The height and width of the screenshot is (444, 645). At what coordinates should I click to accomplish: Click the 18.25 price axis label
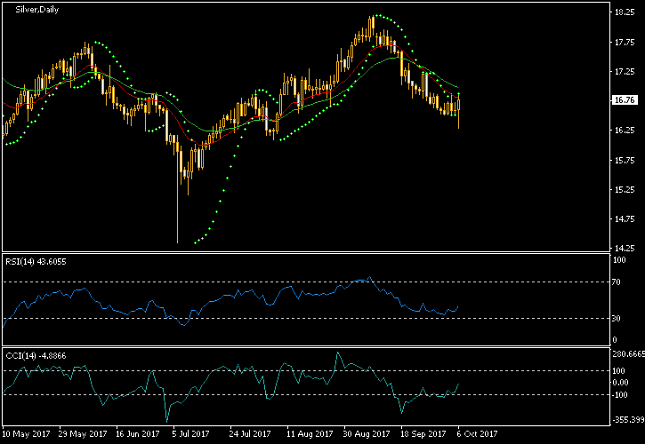point(624,12)
